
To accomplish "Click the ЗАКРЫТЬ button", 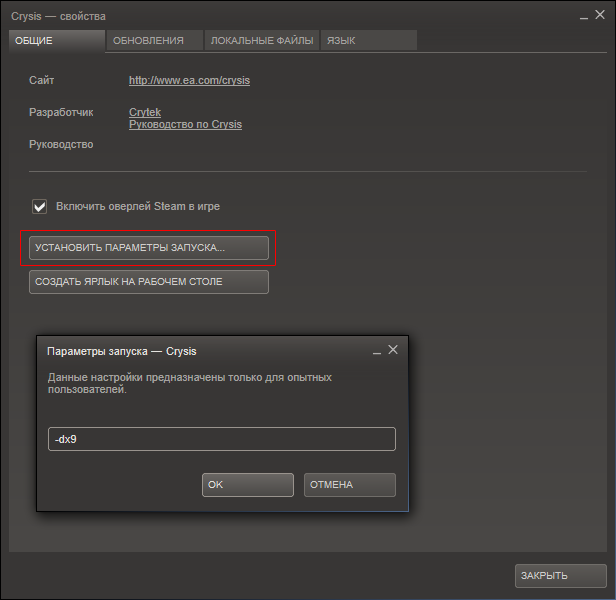I will point(561,576).
